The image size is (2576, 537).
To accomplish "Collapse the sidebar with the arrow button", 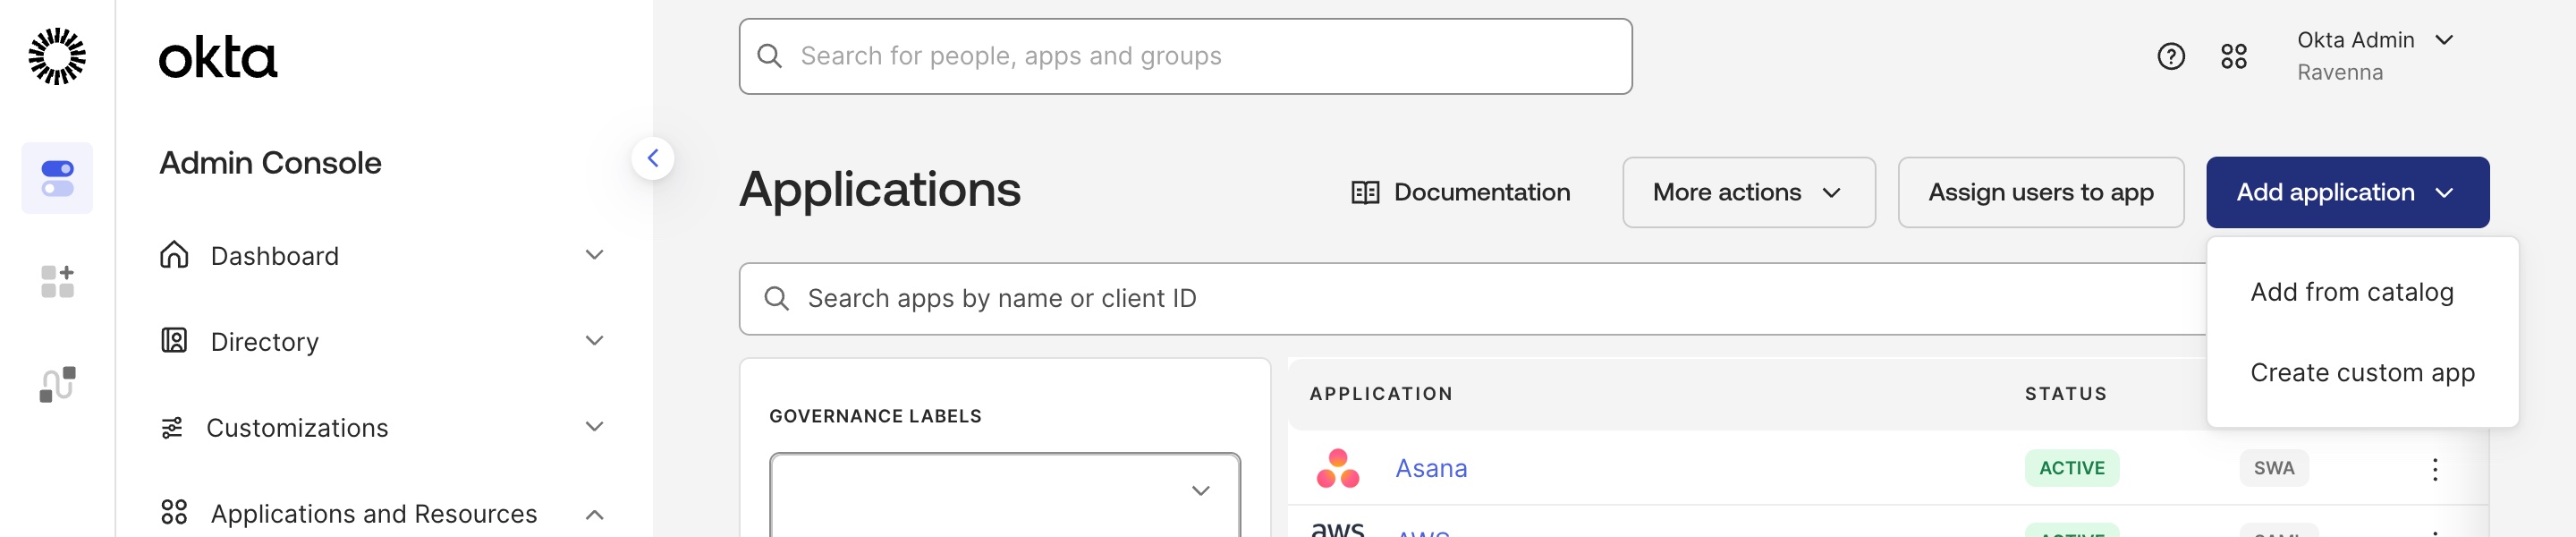I will point(653,158).
